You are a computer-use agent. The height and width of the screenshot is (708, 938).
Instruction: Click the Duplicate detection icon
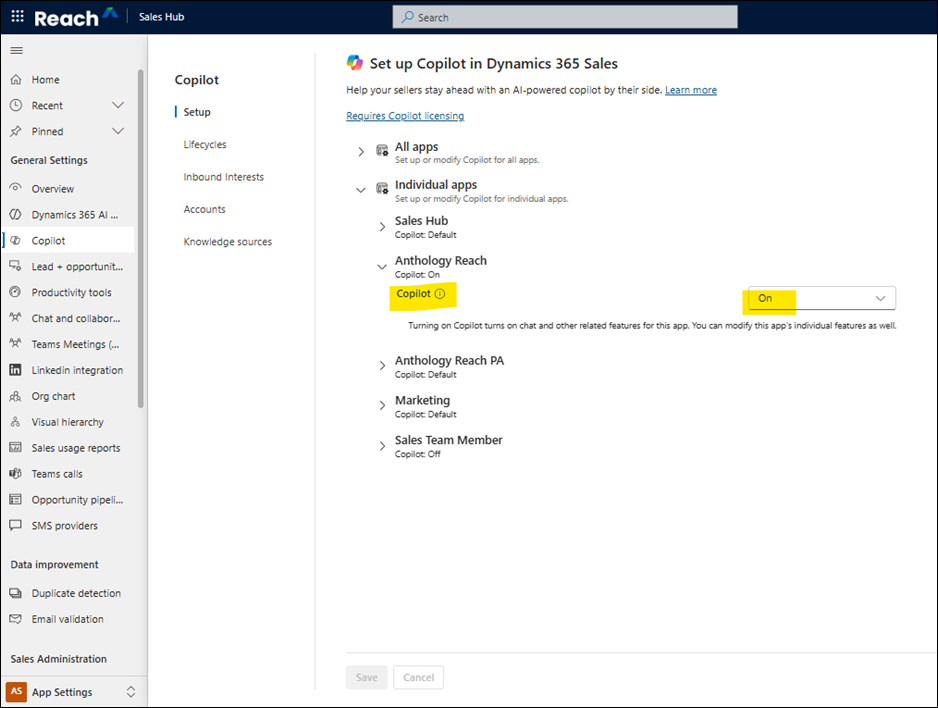16,593
